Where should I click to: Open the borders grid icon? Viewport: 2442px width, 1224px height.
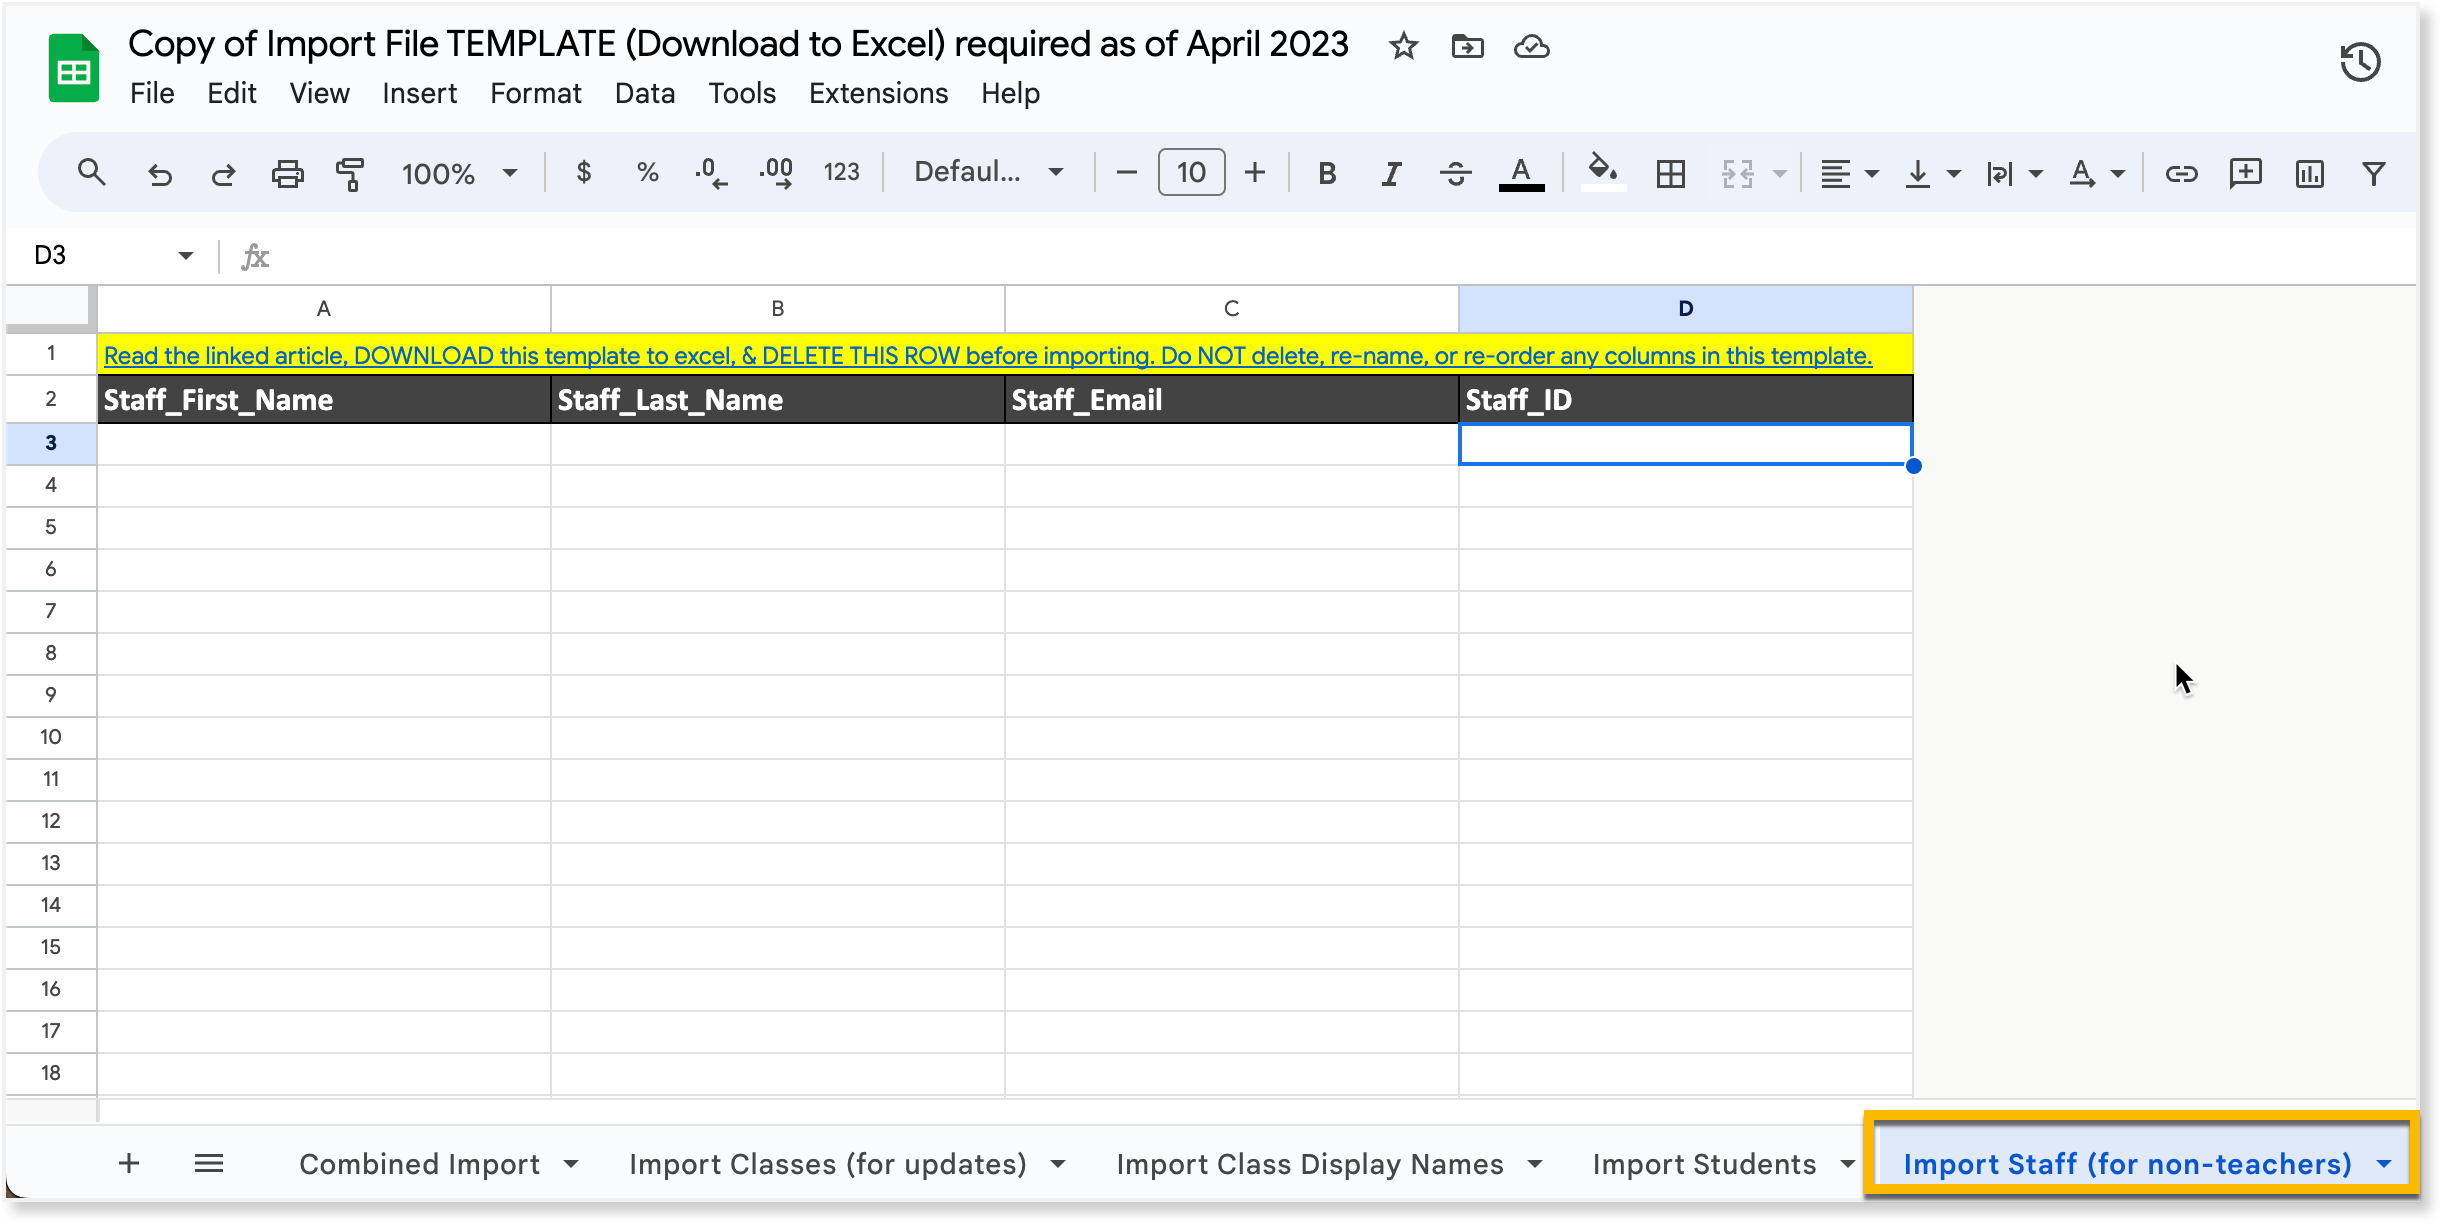pyautogui.click(x=1670, y=173)
